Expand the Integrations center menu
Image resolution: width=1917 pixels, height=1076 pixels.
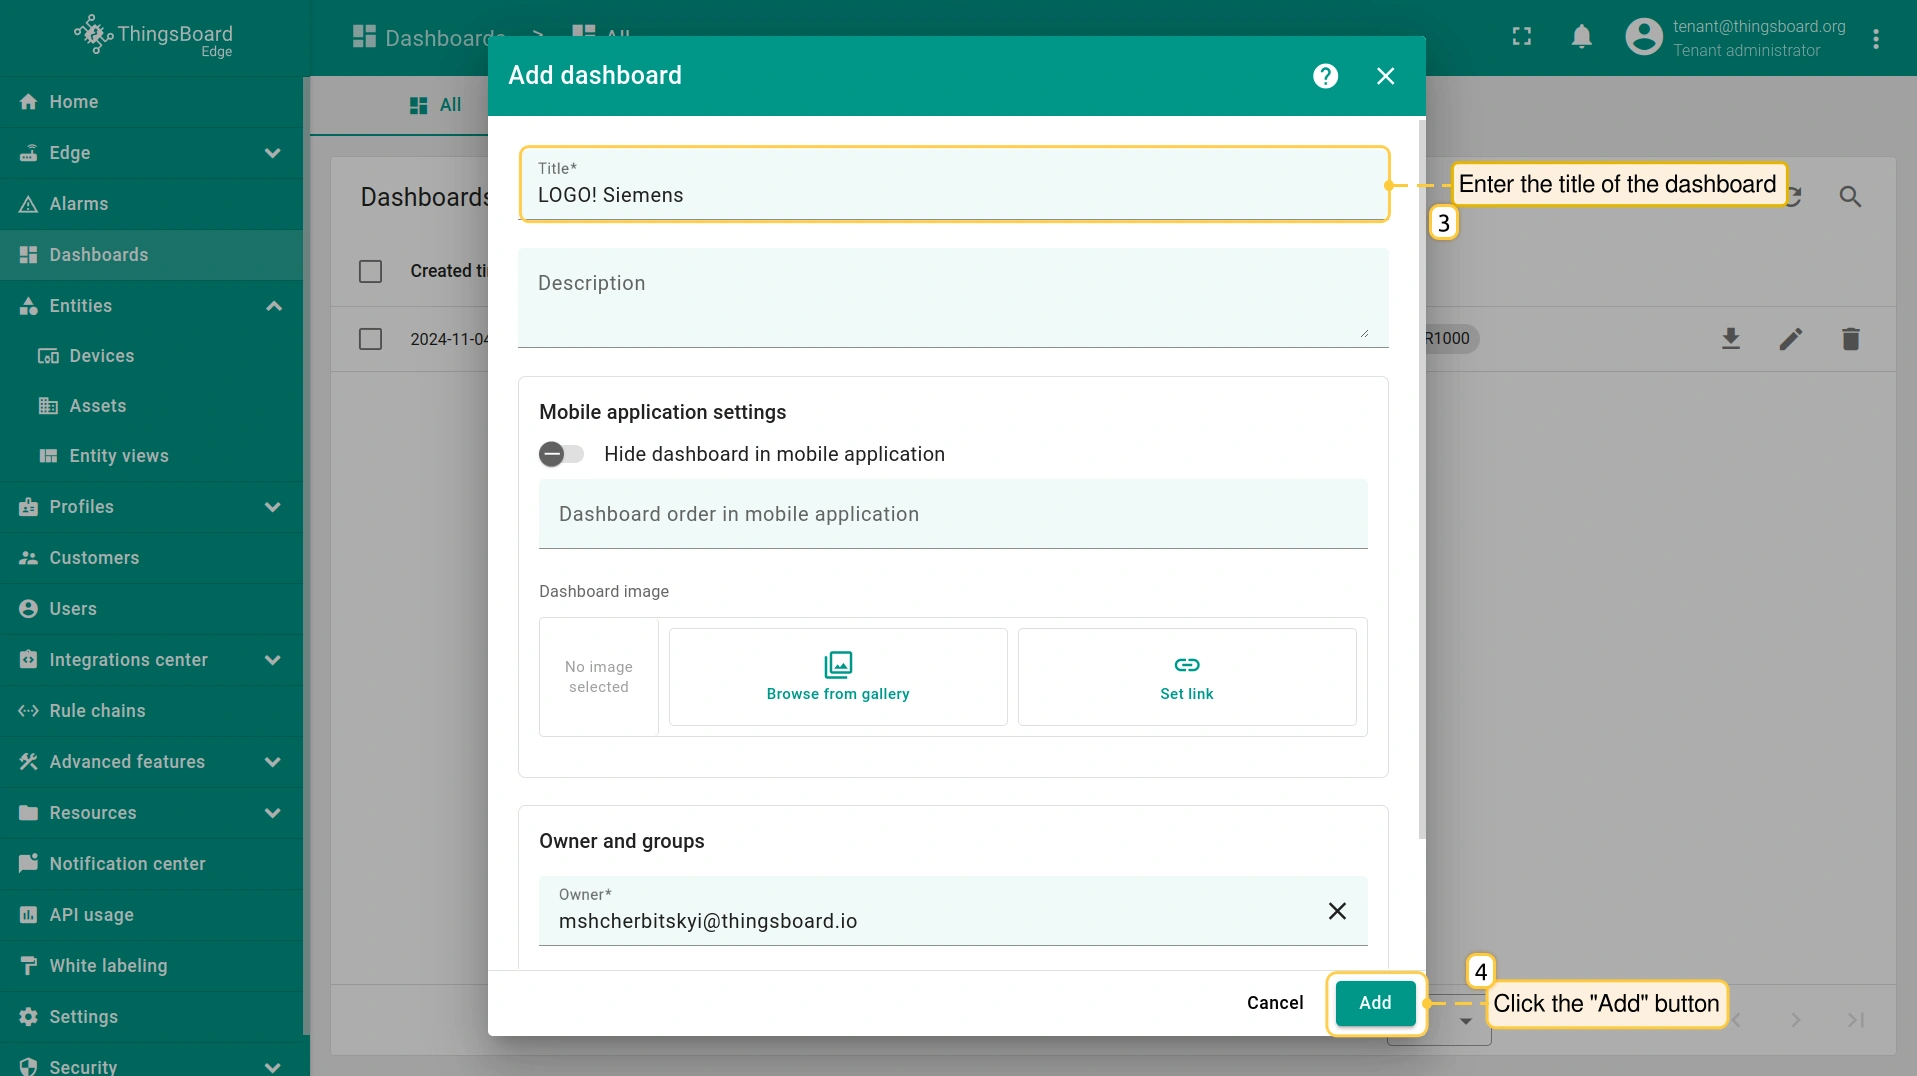click(272, 660)
